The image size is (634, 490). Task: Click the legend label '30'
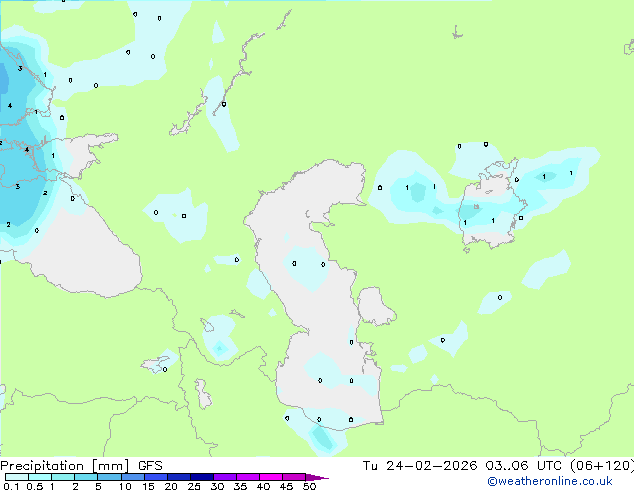[217, 486]
